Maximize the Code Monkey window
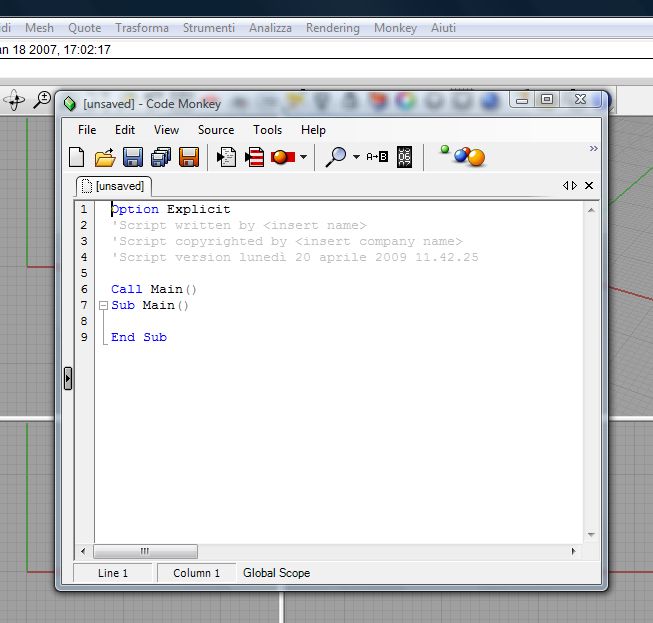The image size is (653, 623). (x=547, y=100)
